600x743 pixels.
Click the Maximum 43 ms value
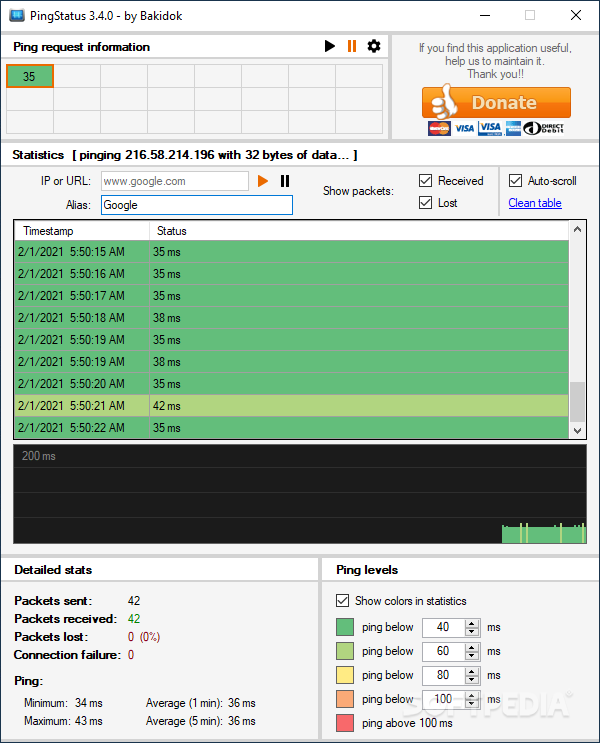click(89, 721)
